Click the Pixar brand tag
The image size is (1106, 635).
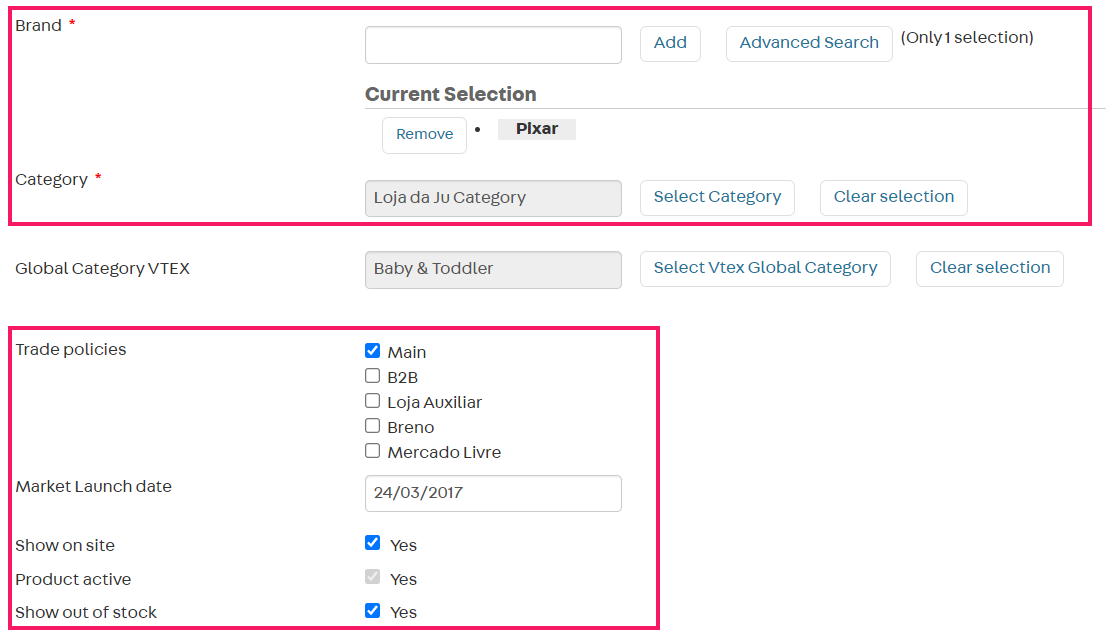[537, 129]
